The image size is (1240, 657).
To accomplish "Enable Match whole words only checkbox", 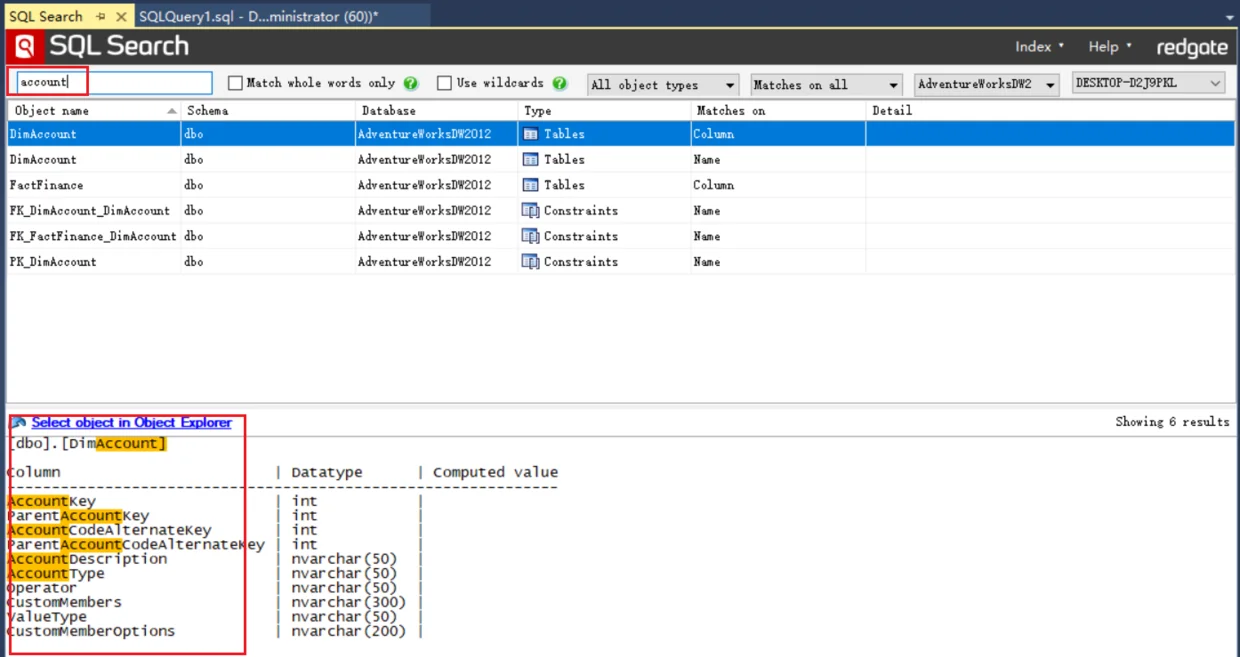I will [x=235, y=83].
